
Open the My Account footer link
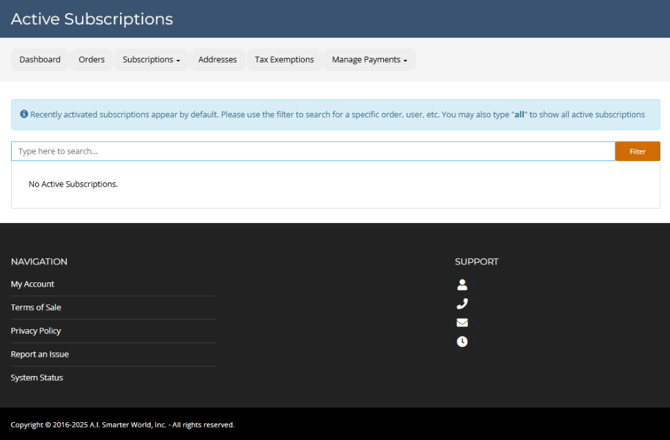[33, 284]
